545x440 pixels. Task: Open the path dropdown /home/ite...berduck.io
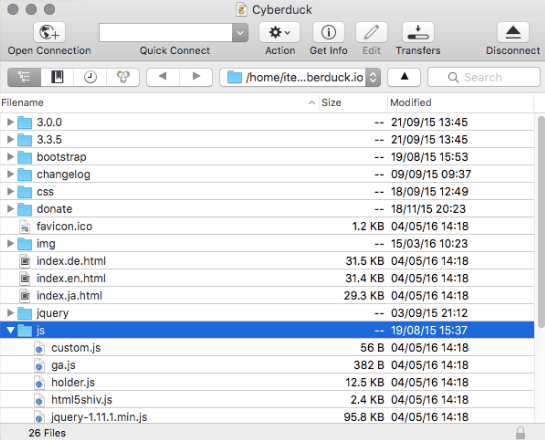pyautogui.click(x=300, y=77)
